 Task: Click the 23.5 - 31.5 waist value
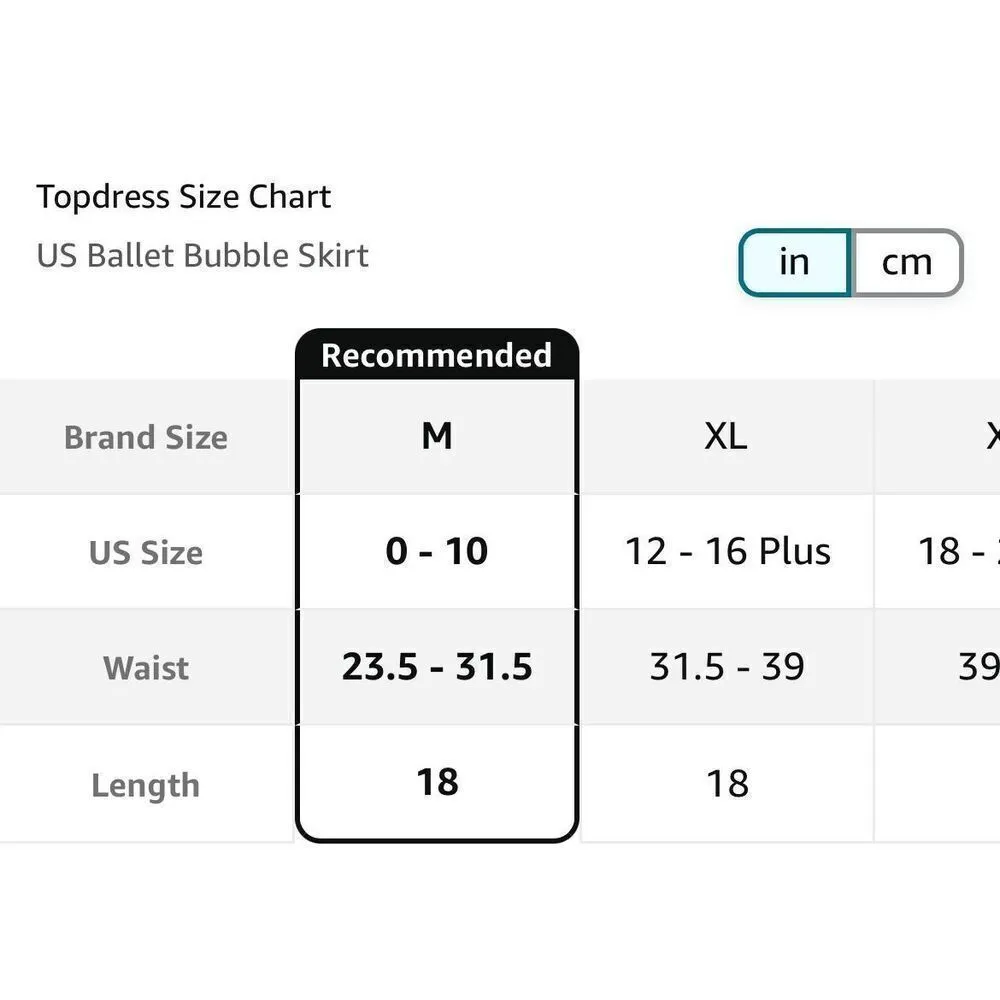tap(437, 667)
